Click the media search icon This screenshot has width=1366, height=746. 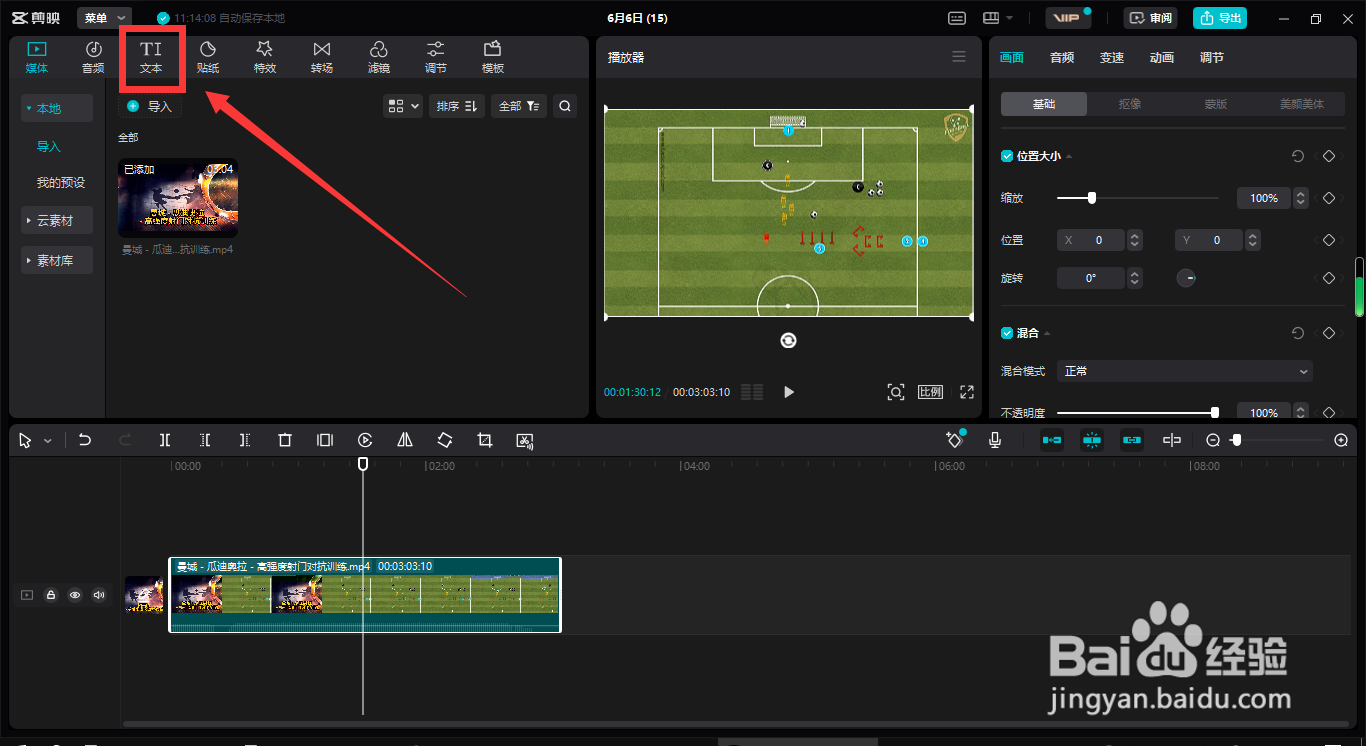pyautogui.click(x=565, y=106)
